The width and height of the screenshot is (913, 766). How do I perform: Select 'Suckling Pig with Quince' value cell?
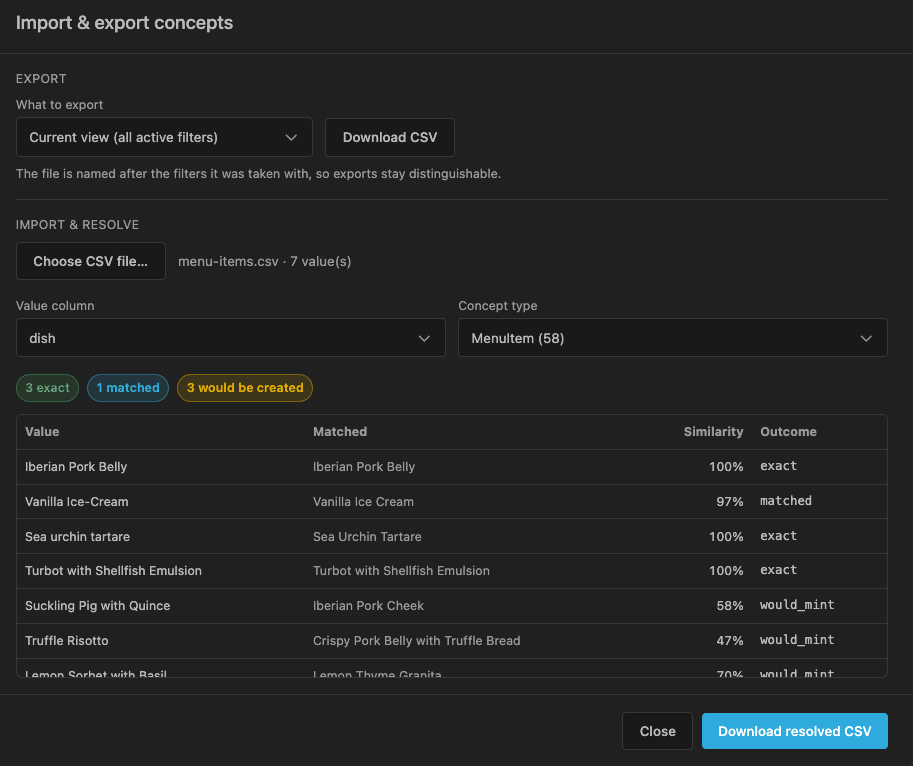pos(98,606)
